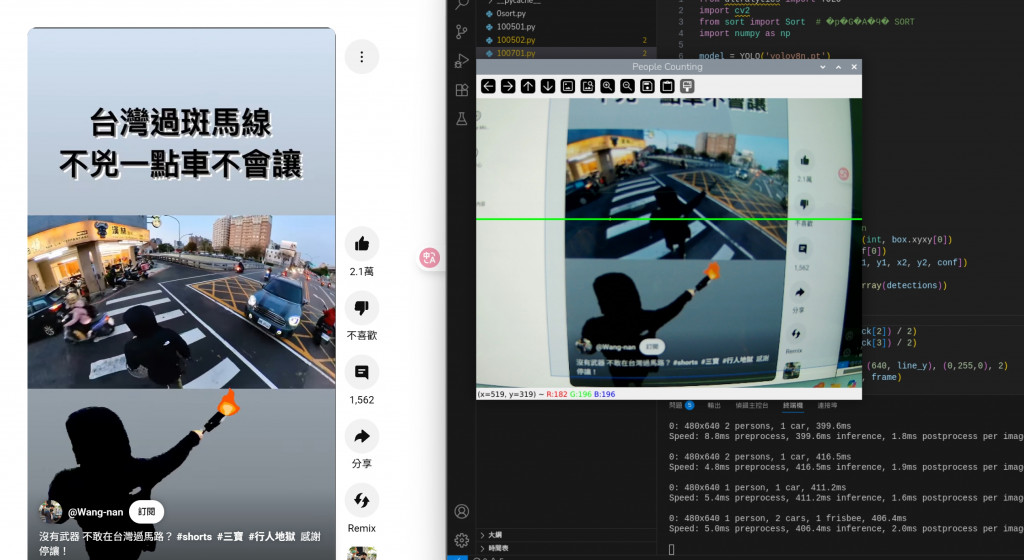1024x560 pixels.
Task: Click terminal line '1 person, 2 cars, 1 frisbee'
Action: [787, 518]
